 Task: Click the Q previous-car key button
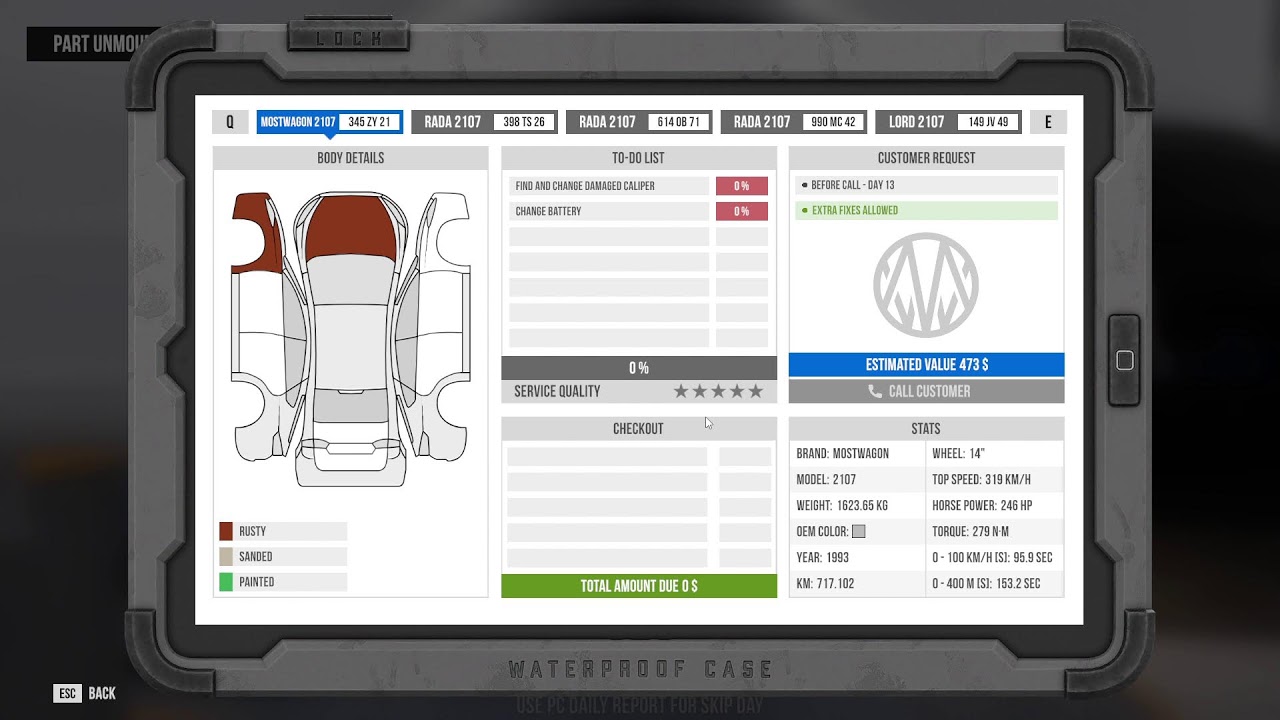pos(230,122)
